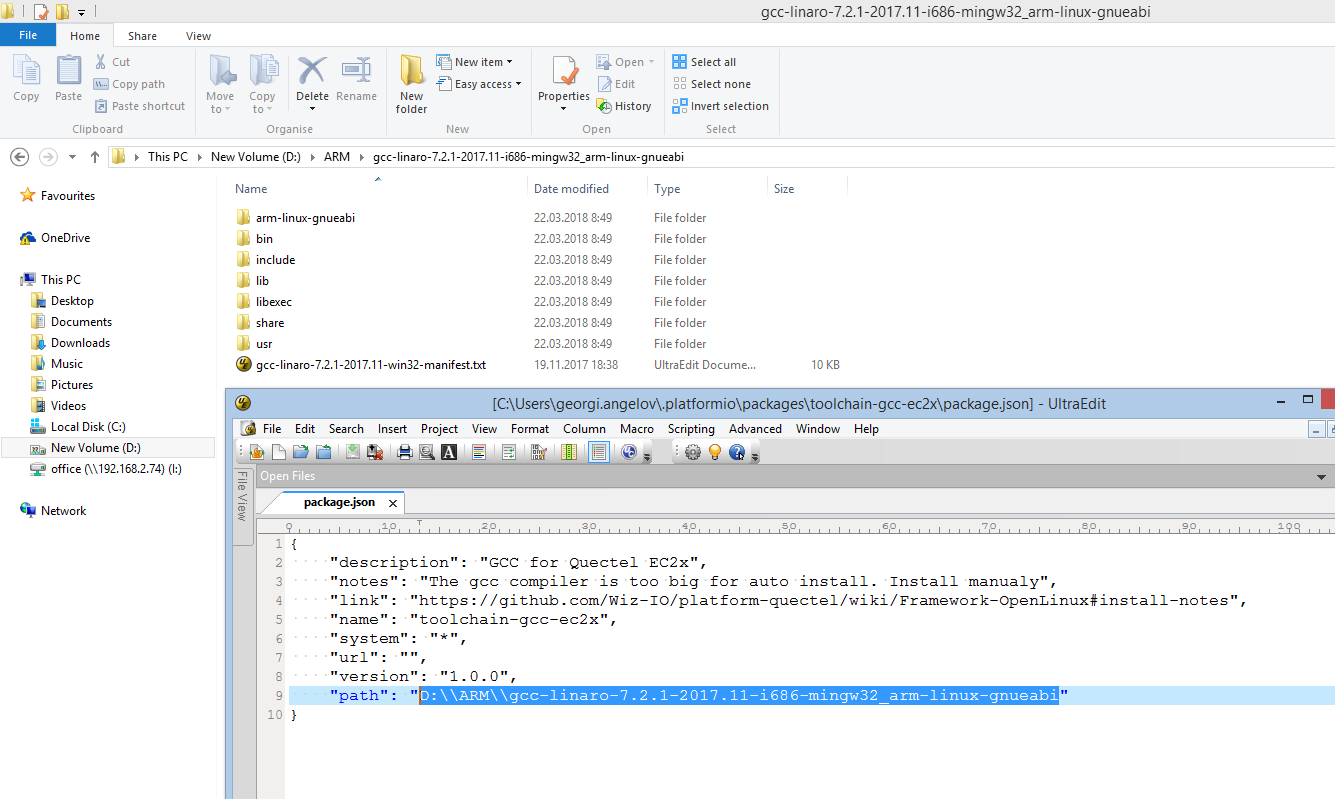Close the package.json tab with its X
The image size is (1335, 799).
pos(393,503)
